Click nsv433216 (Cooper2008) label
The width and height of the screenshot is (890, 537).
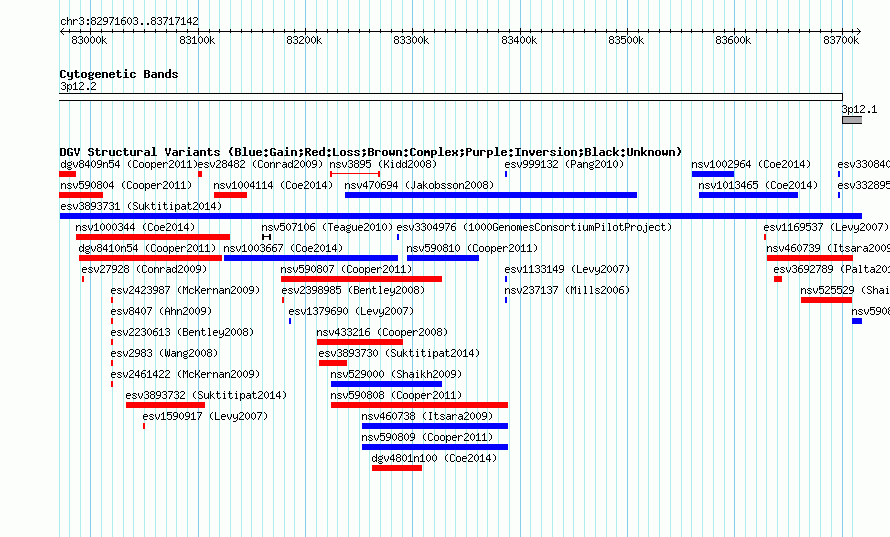point(382,333)
